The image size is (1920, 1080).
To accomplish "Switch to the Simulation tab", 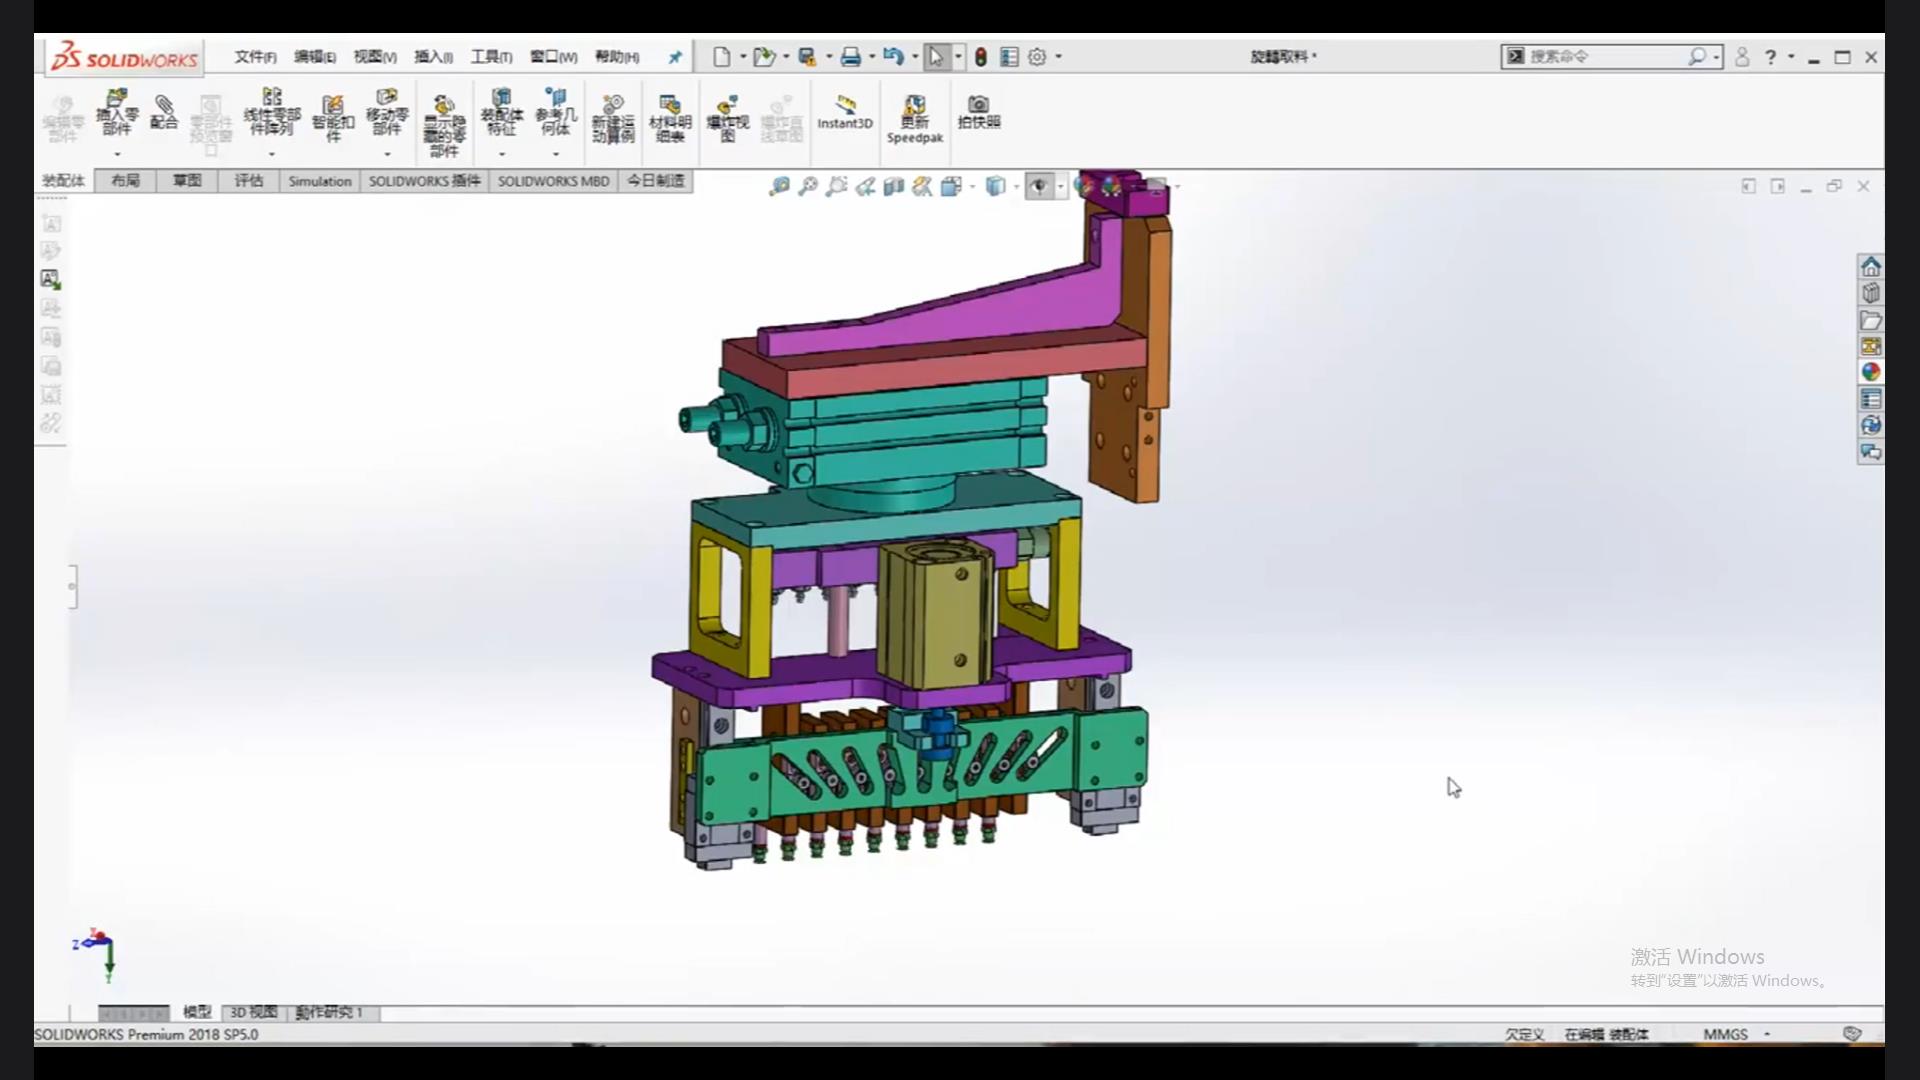I will pos(320,181).
